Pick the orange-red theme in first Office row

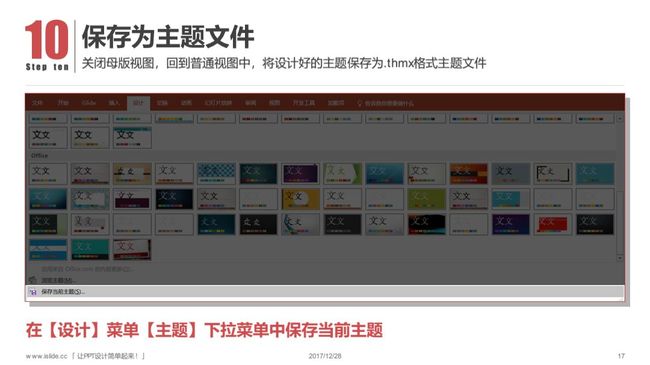tap(469, 173)
